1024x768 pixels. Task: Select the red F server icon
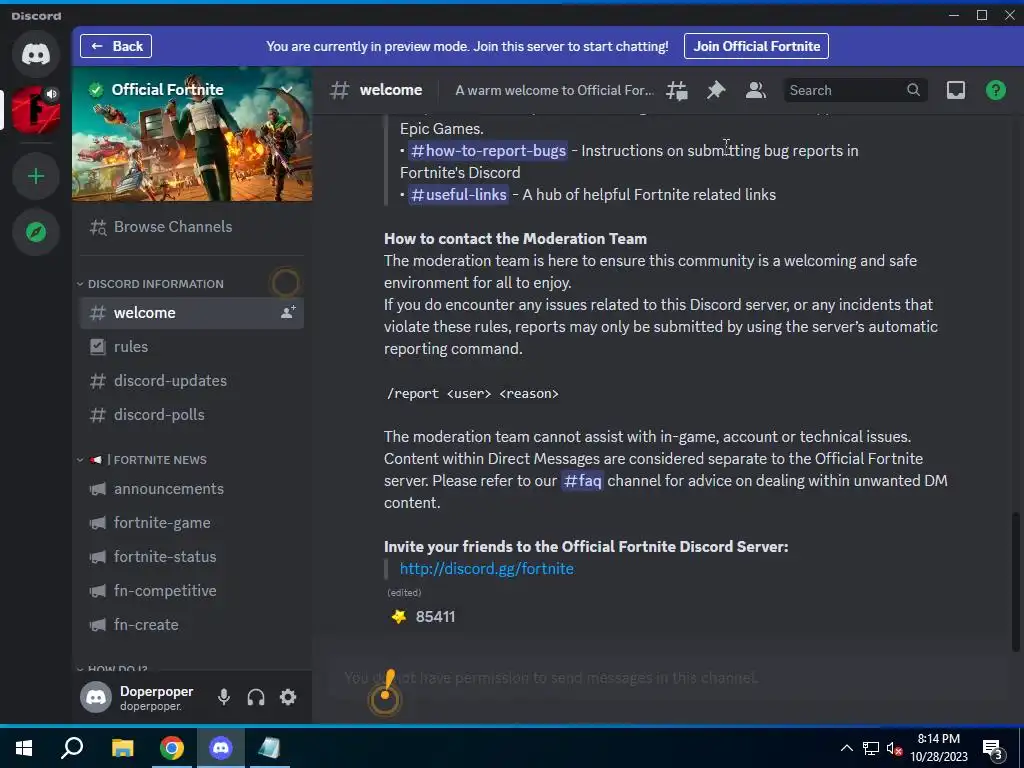36,110
